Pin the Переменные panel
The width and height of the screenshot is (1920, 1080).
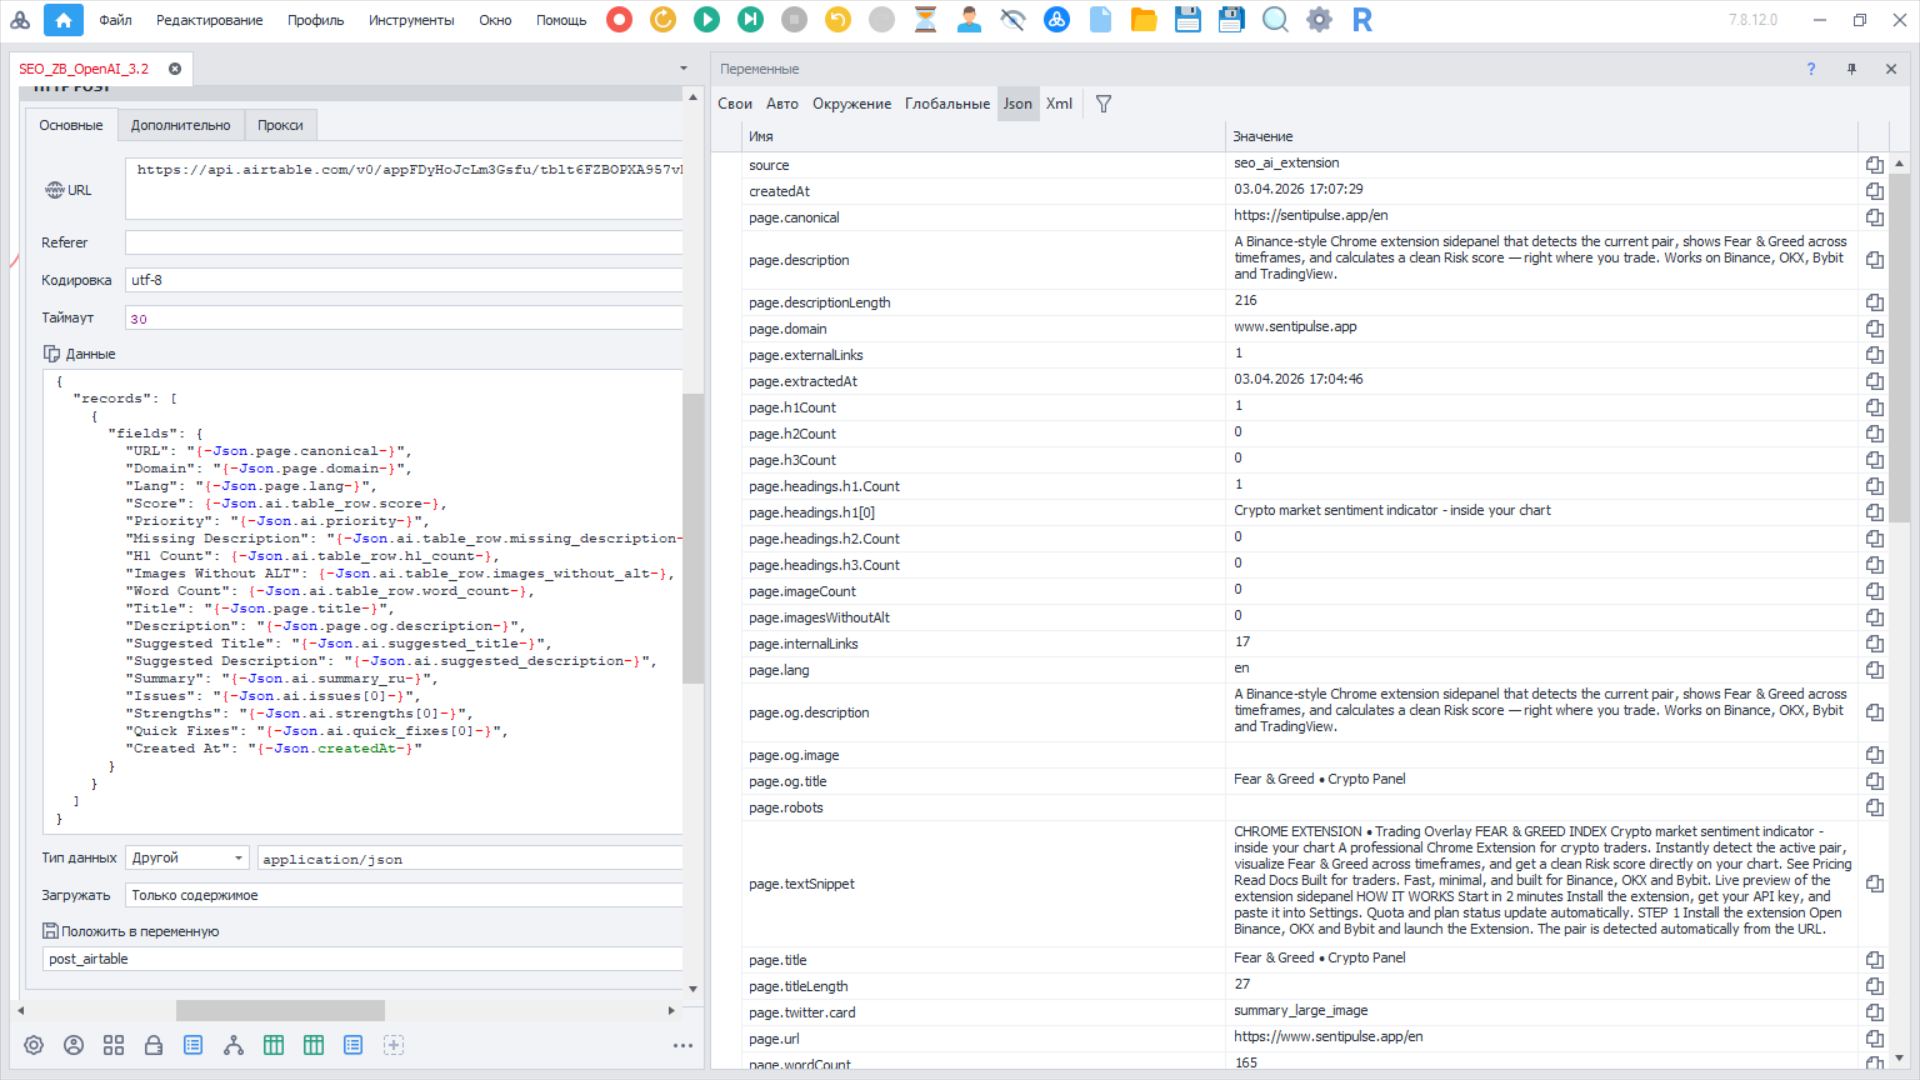[1851, 69]
